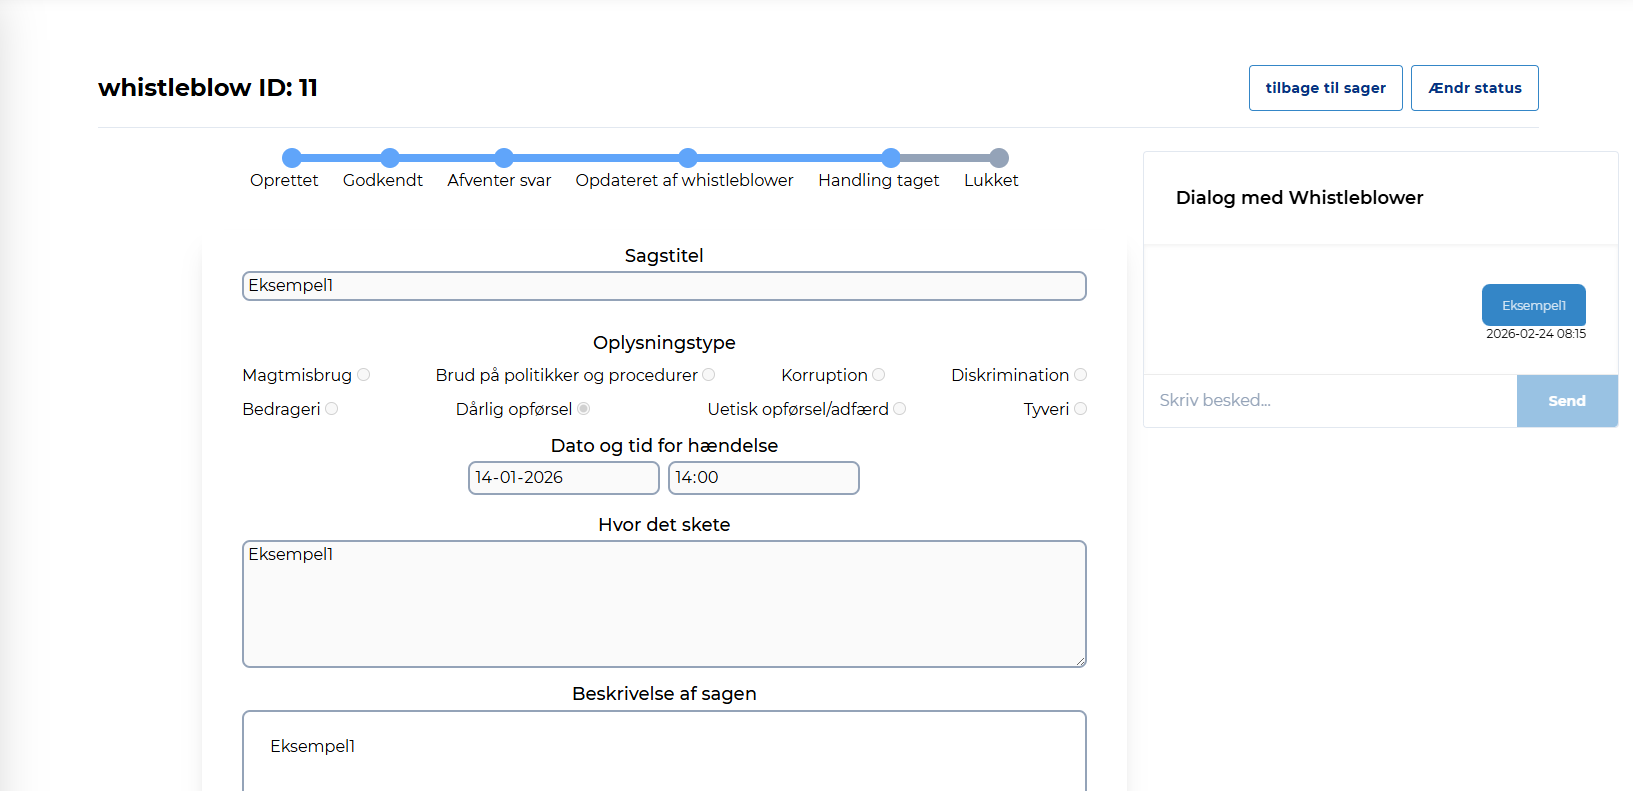Click the Opdateret af whistleblower step dot
This screenshot has height=791, width=1633.
(688, 158)
